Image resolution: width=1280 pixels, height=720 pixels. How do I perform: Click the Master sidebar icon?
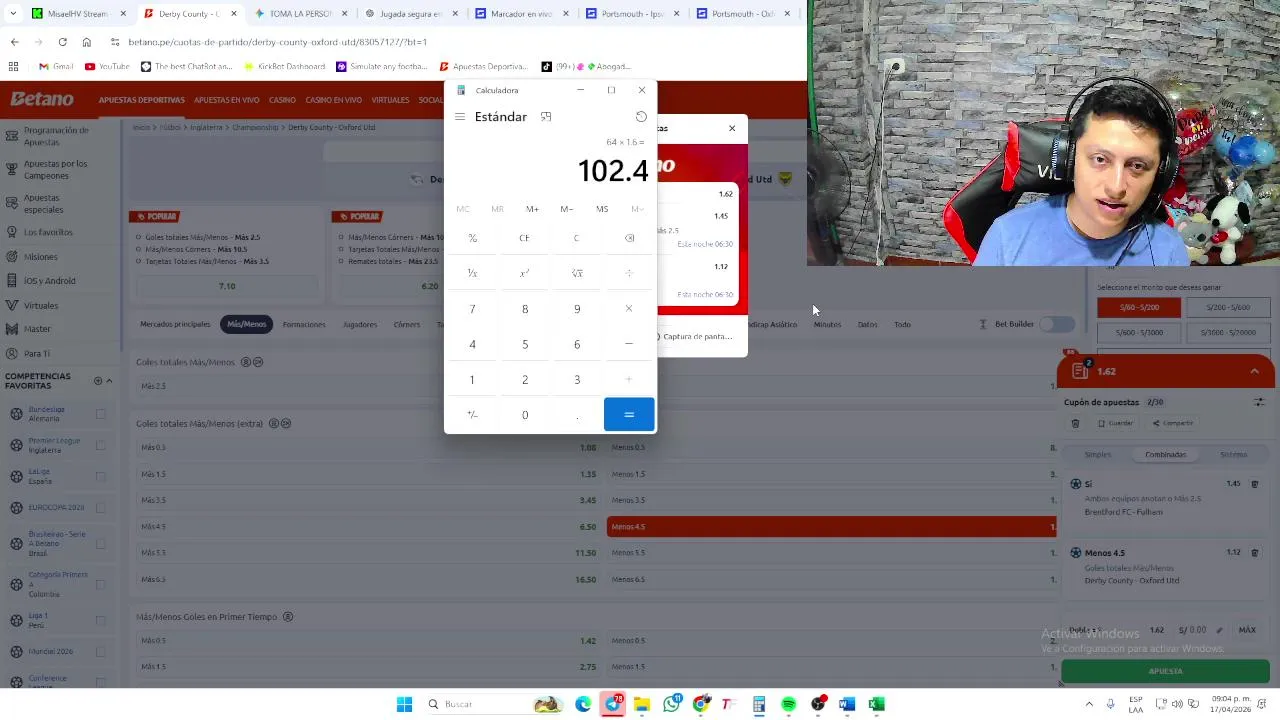coord(14,329)
